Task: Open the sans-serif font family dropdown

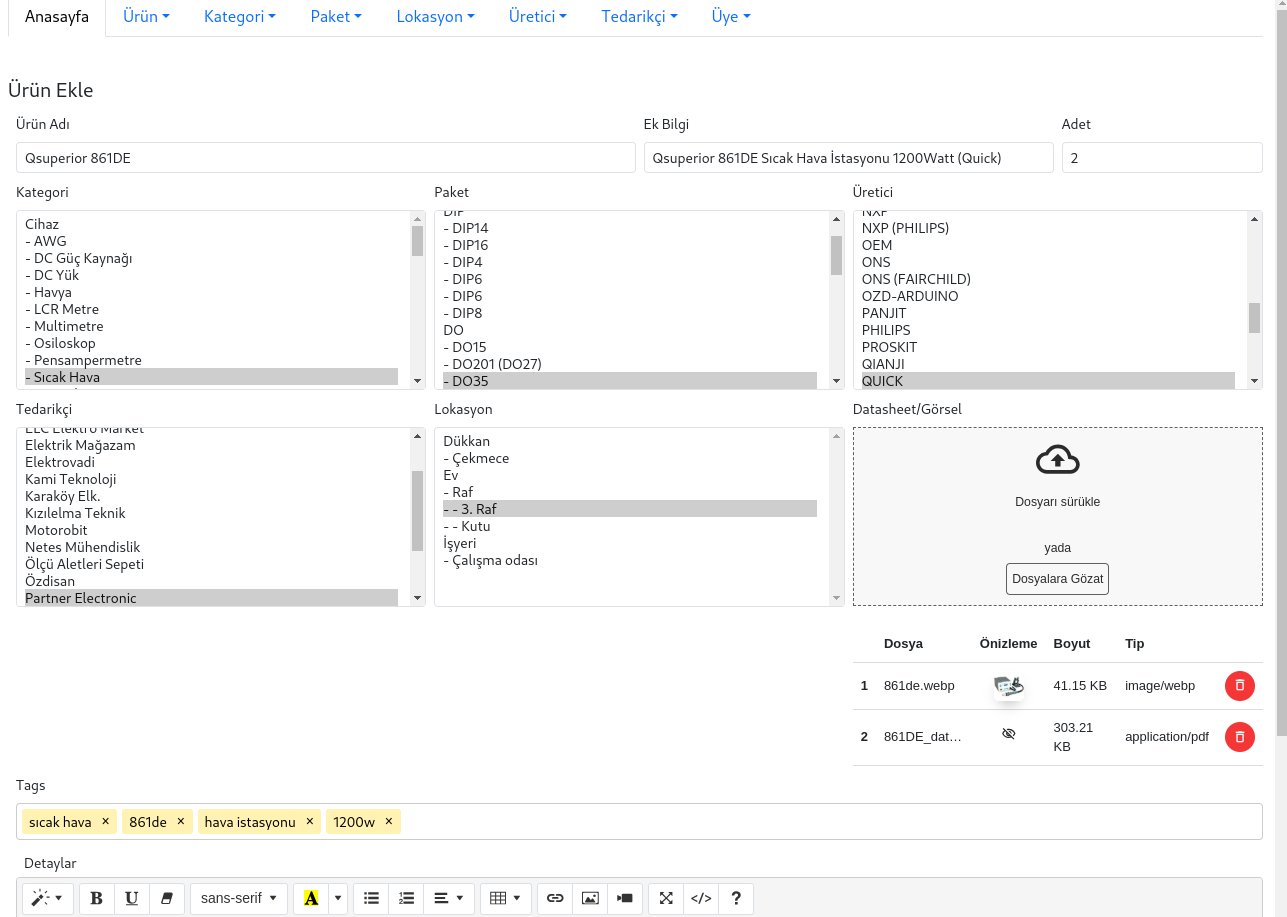Action: pyautogui.click(x=239, y=898)
